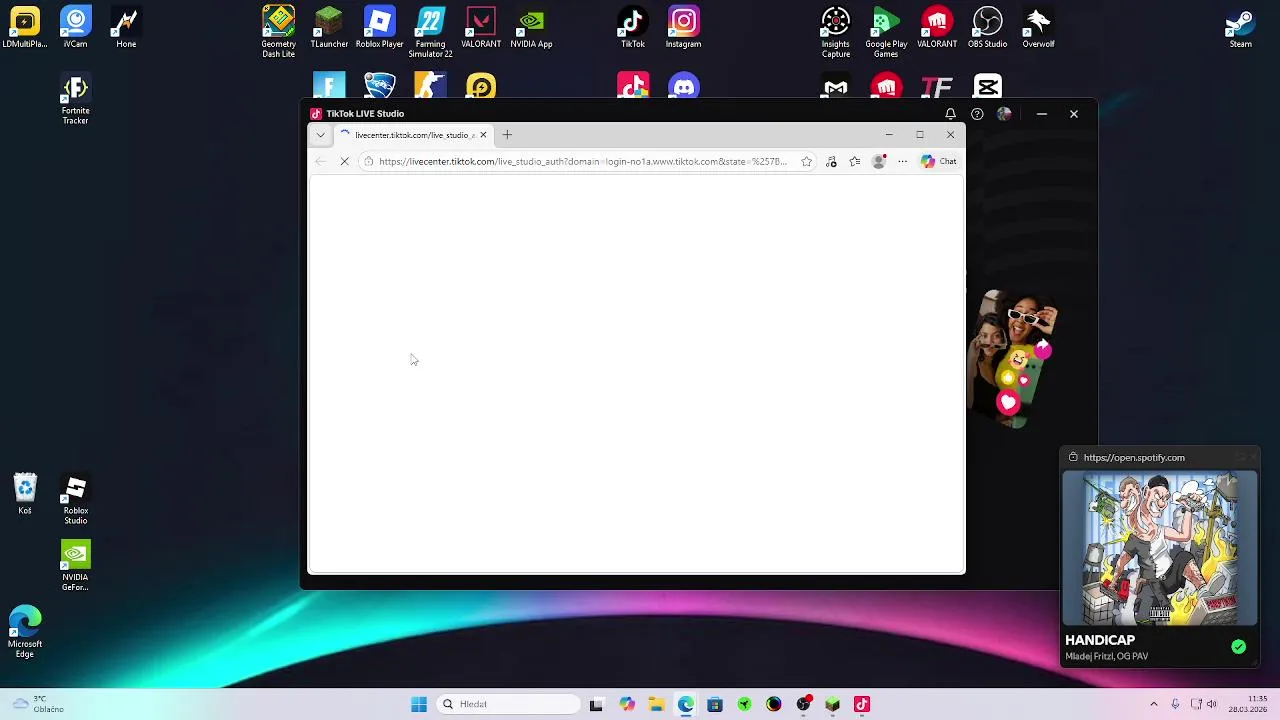1280x720 pixels.
Task: Open a new browser tab
Action: coord(507,135)
